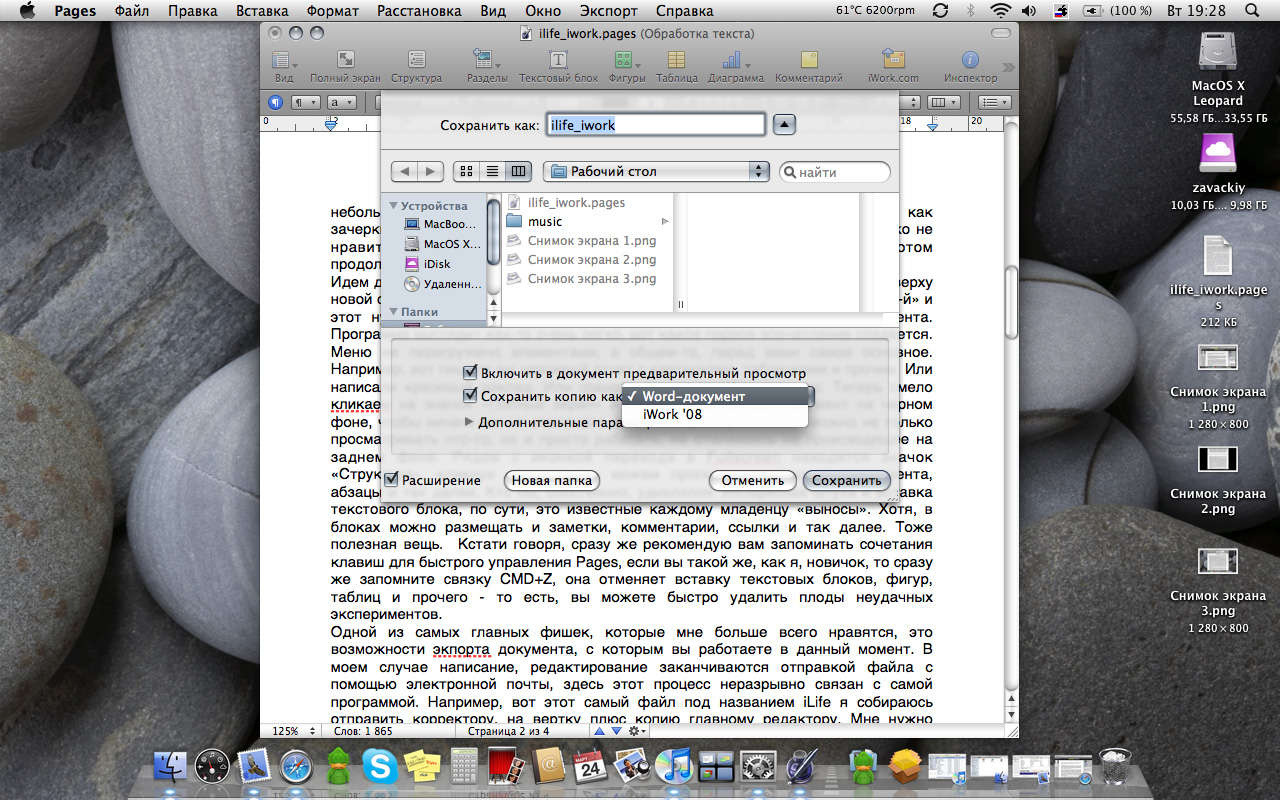1280x800 pixels.
Task: Collapse the save dialog with arrow button
Action: tap(785, 125)
